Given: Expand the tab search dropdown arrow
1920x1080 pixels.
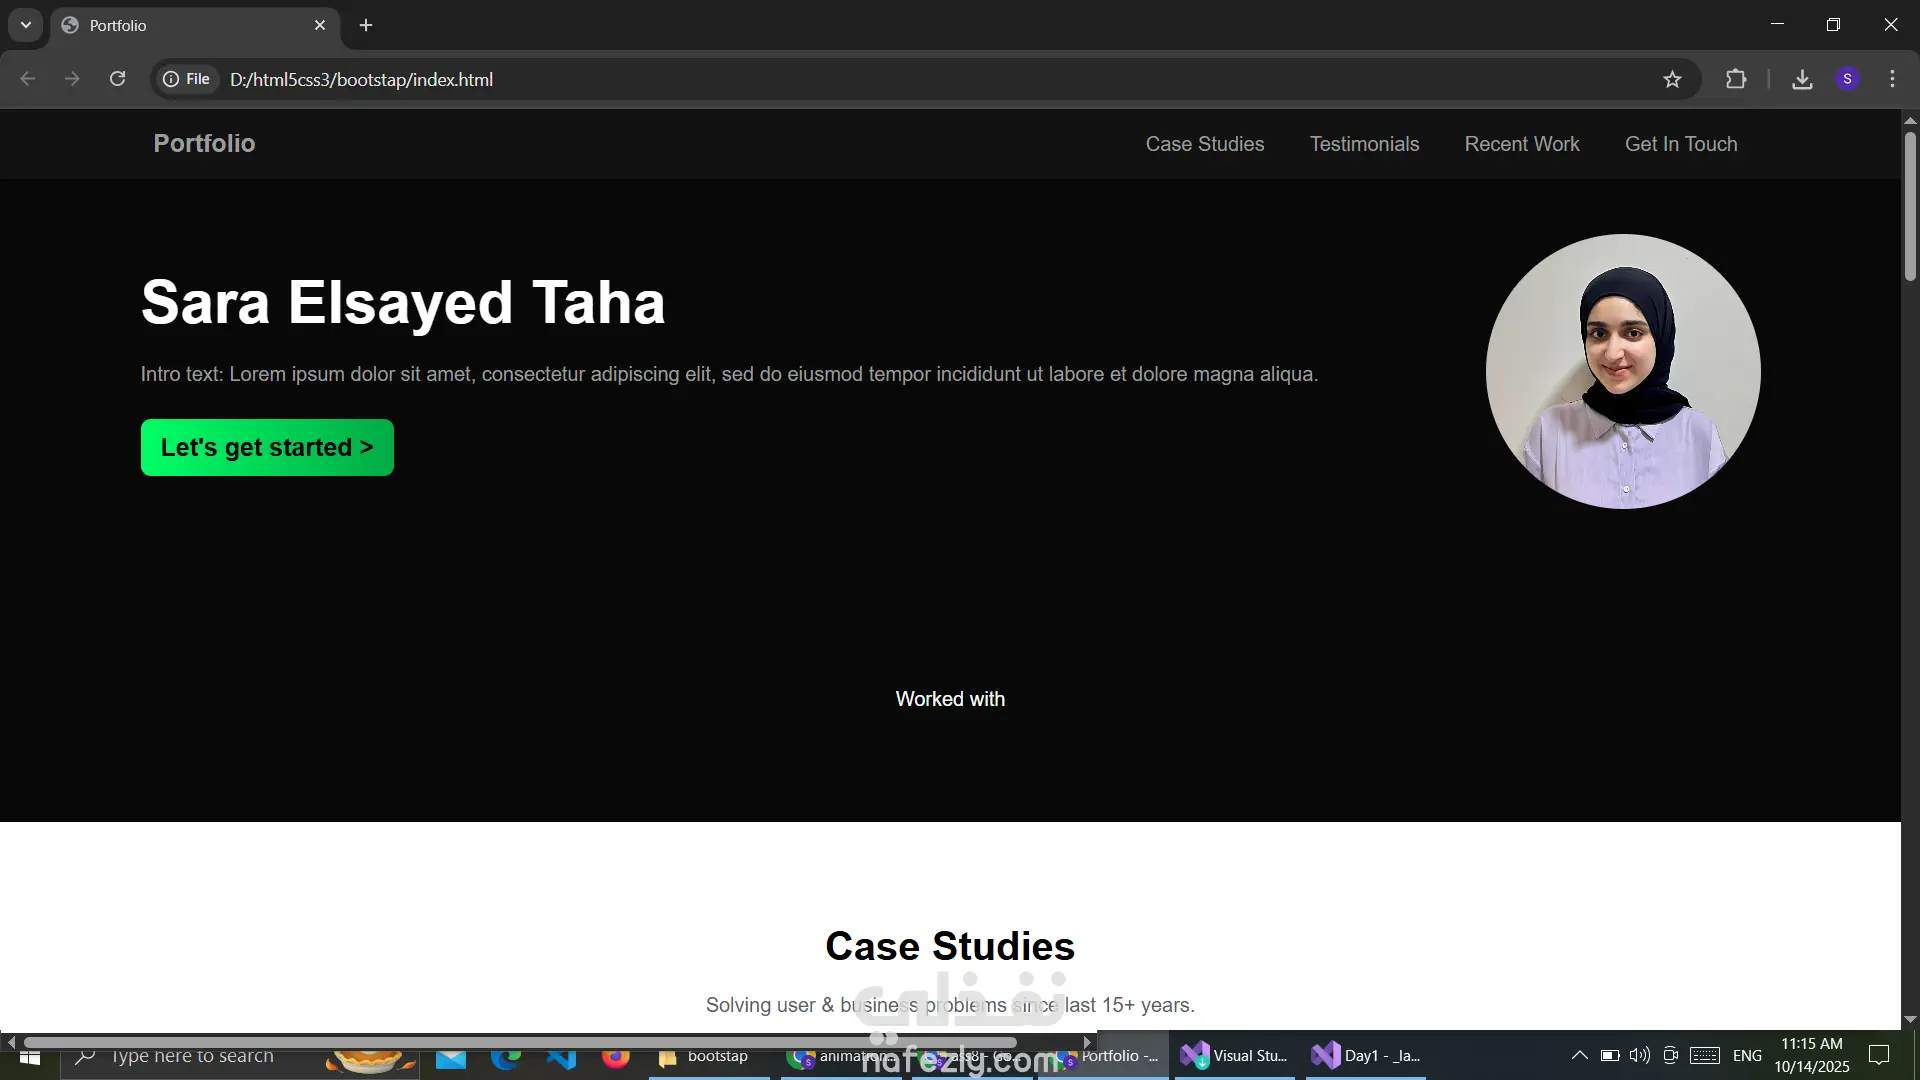Looking at the screenshot, I should coord(26,25).
